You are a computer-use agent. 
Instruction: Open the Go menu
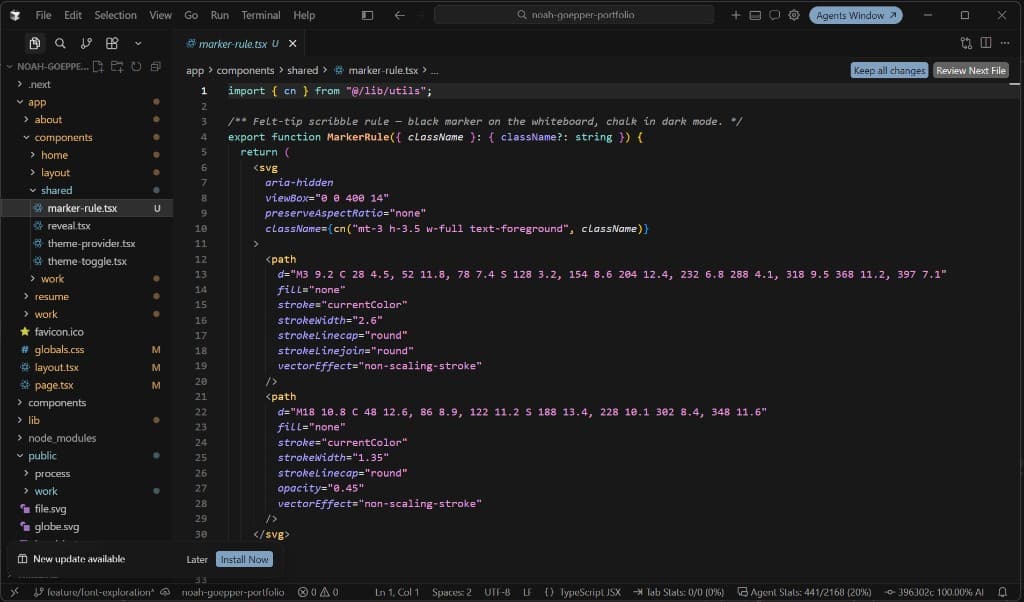click(191, 15)
